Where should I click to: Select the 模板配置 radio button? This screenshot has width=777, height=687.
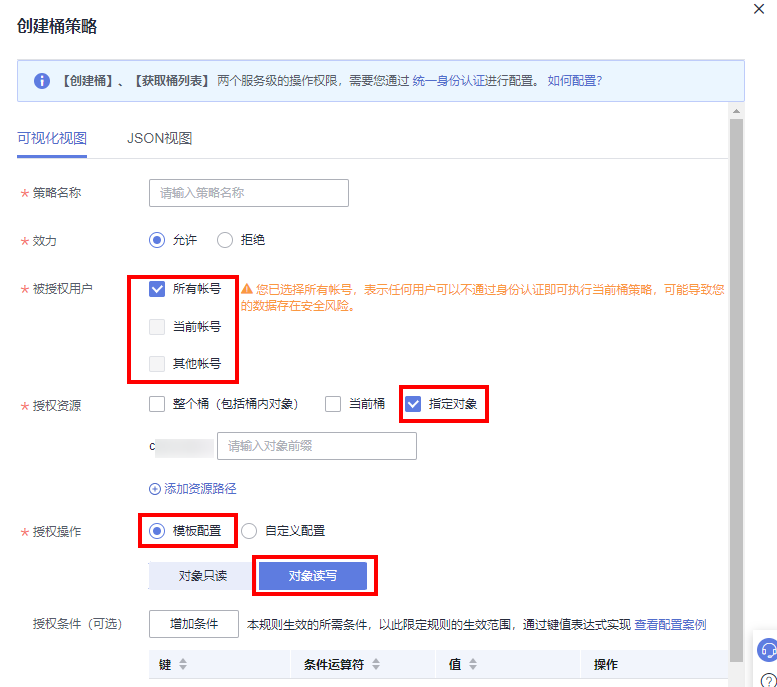[157, 531]
